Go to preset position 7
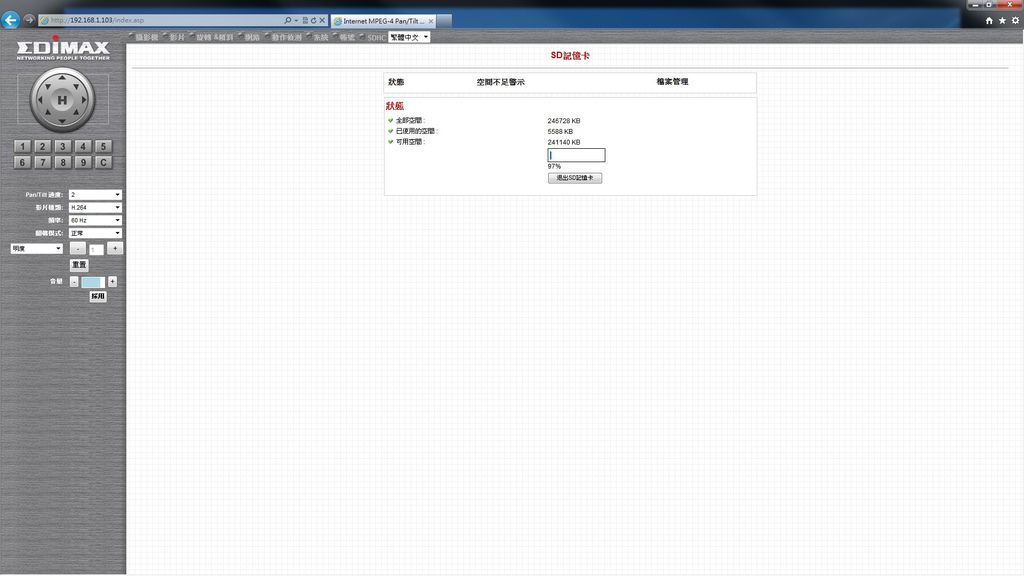1024x576 pixels. (x=42, y=162)
